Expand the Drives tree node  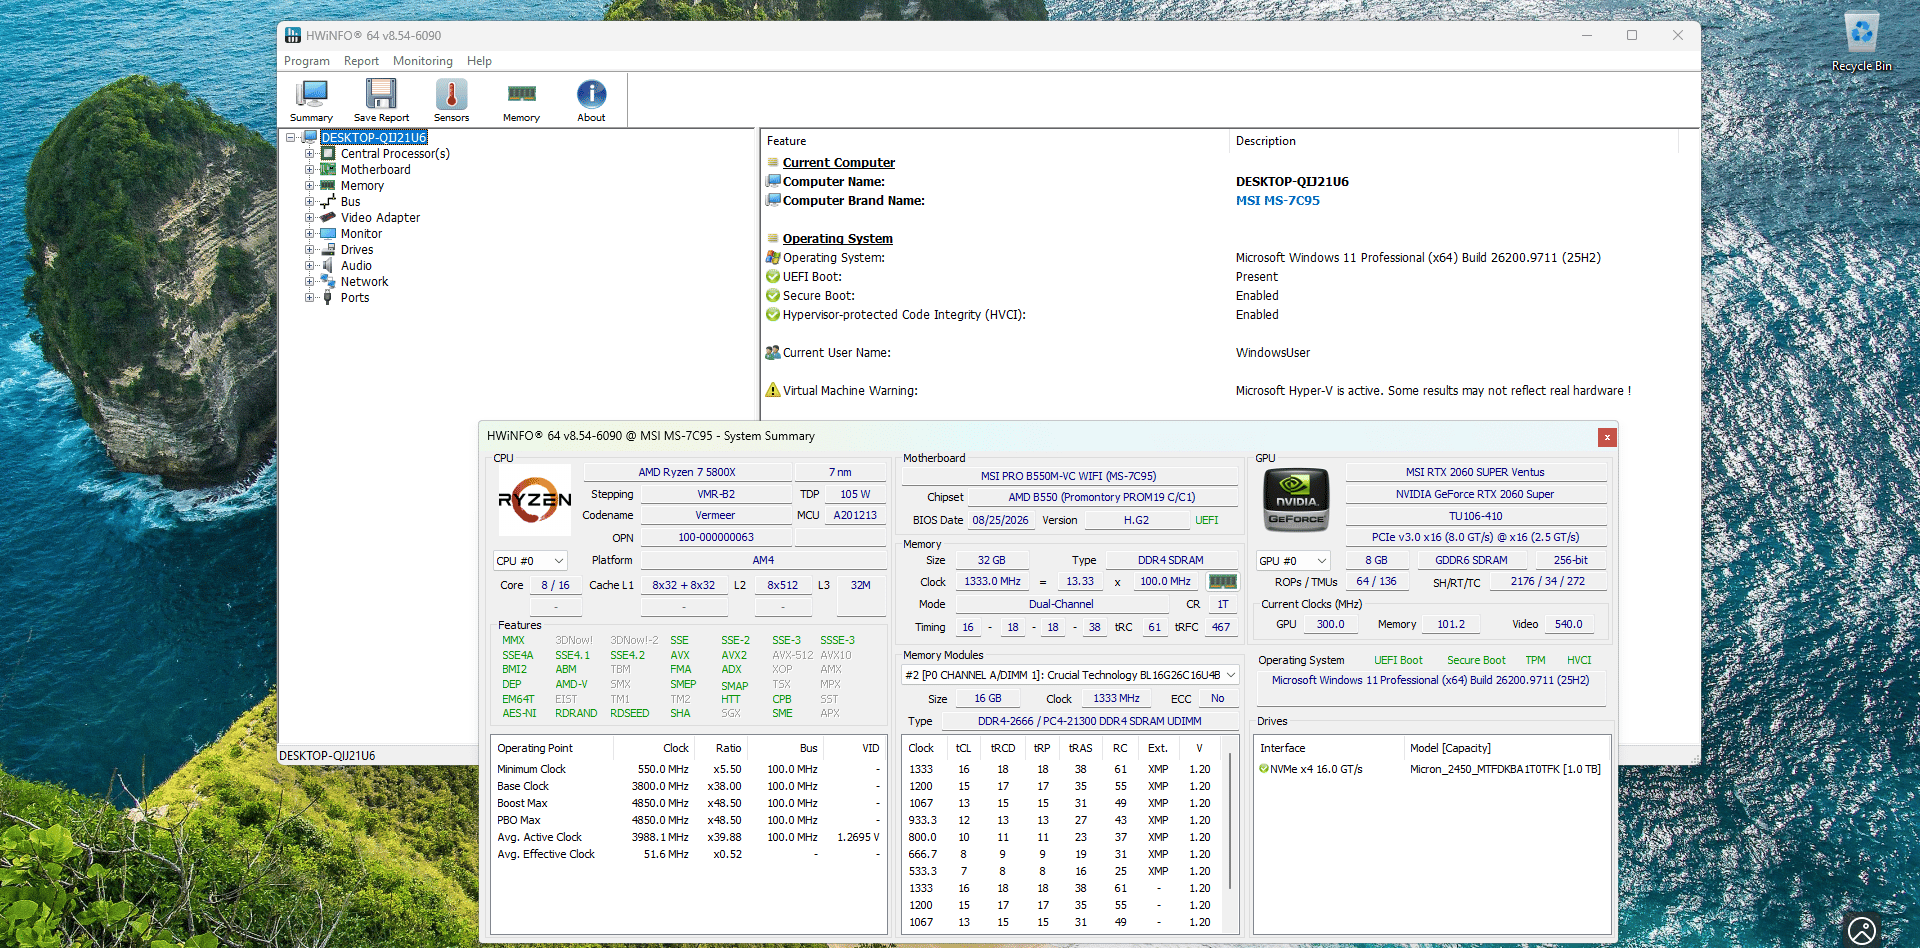[309, 249]
